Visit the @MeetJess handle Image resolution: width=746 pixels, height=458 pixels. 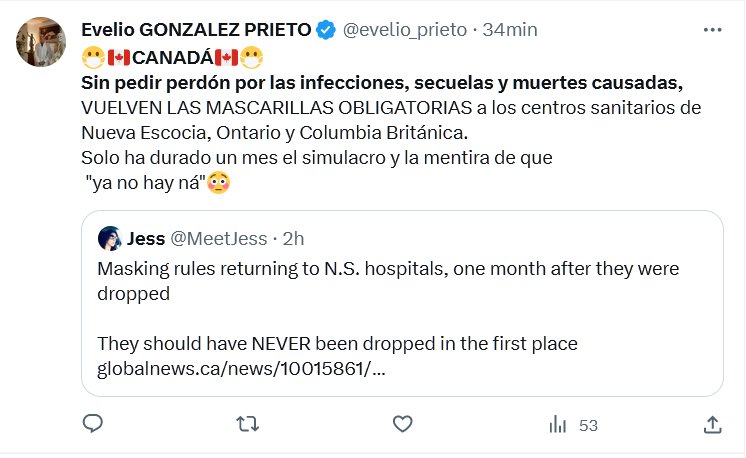click(220, 239)
